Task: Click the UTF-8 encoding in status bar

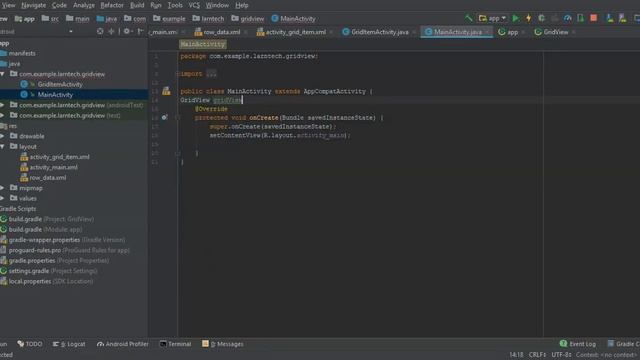Action: click(x=561, y=355)
